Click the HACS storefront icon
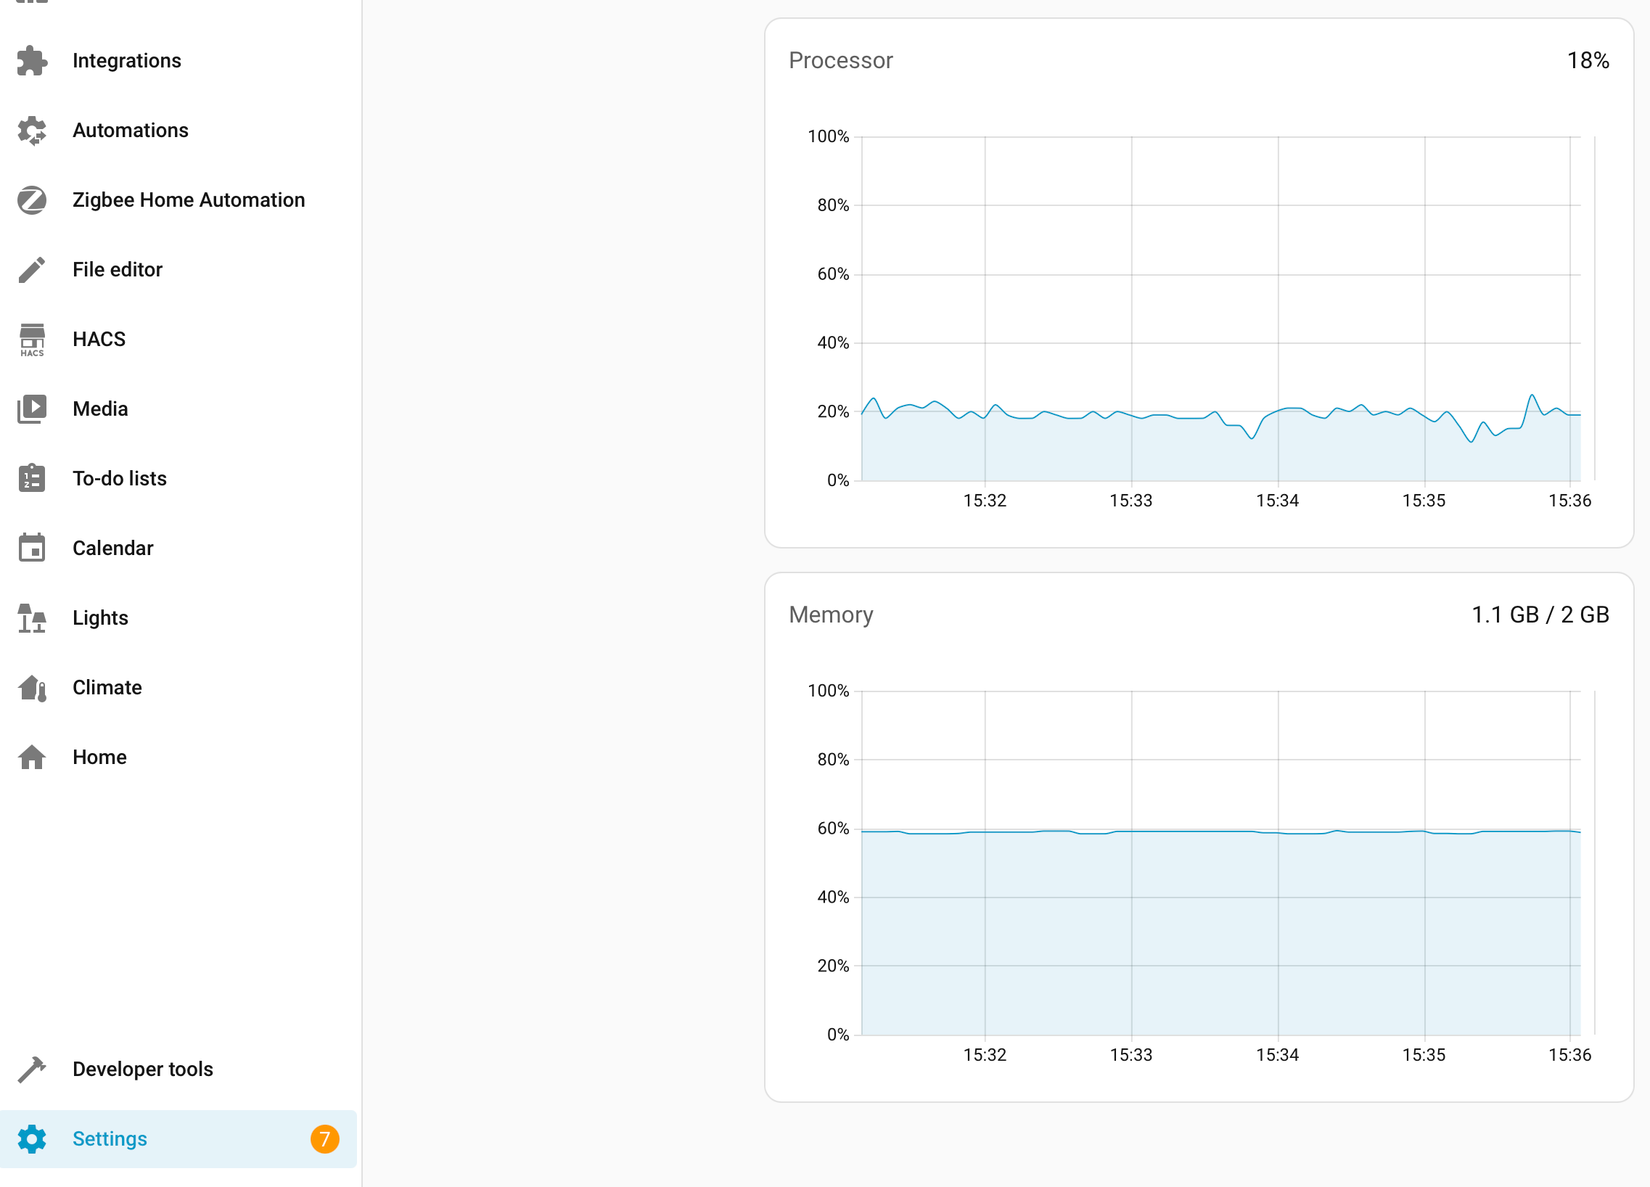1650x1187 pixels. coord(32,339)
